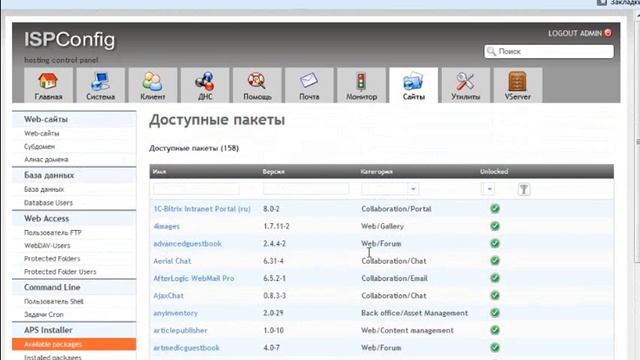The height and width of the screenshot is (360, 640).
Task: Toggle unlocked status for 1C-Bitrix
Action: [495, 209]
